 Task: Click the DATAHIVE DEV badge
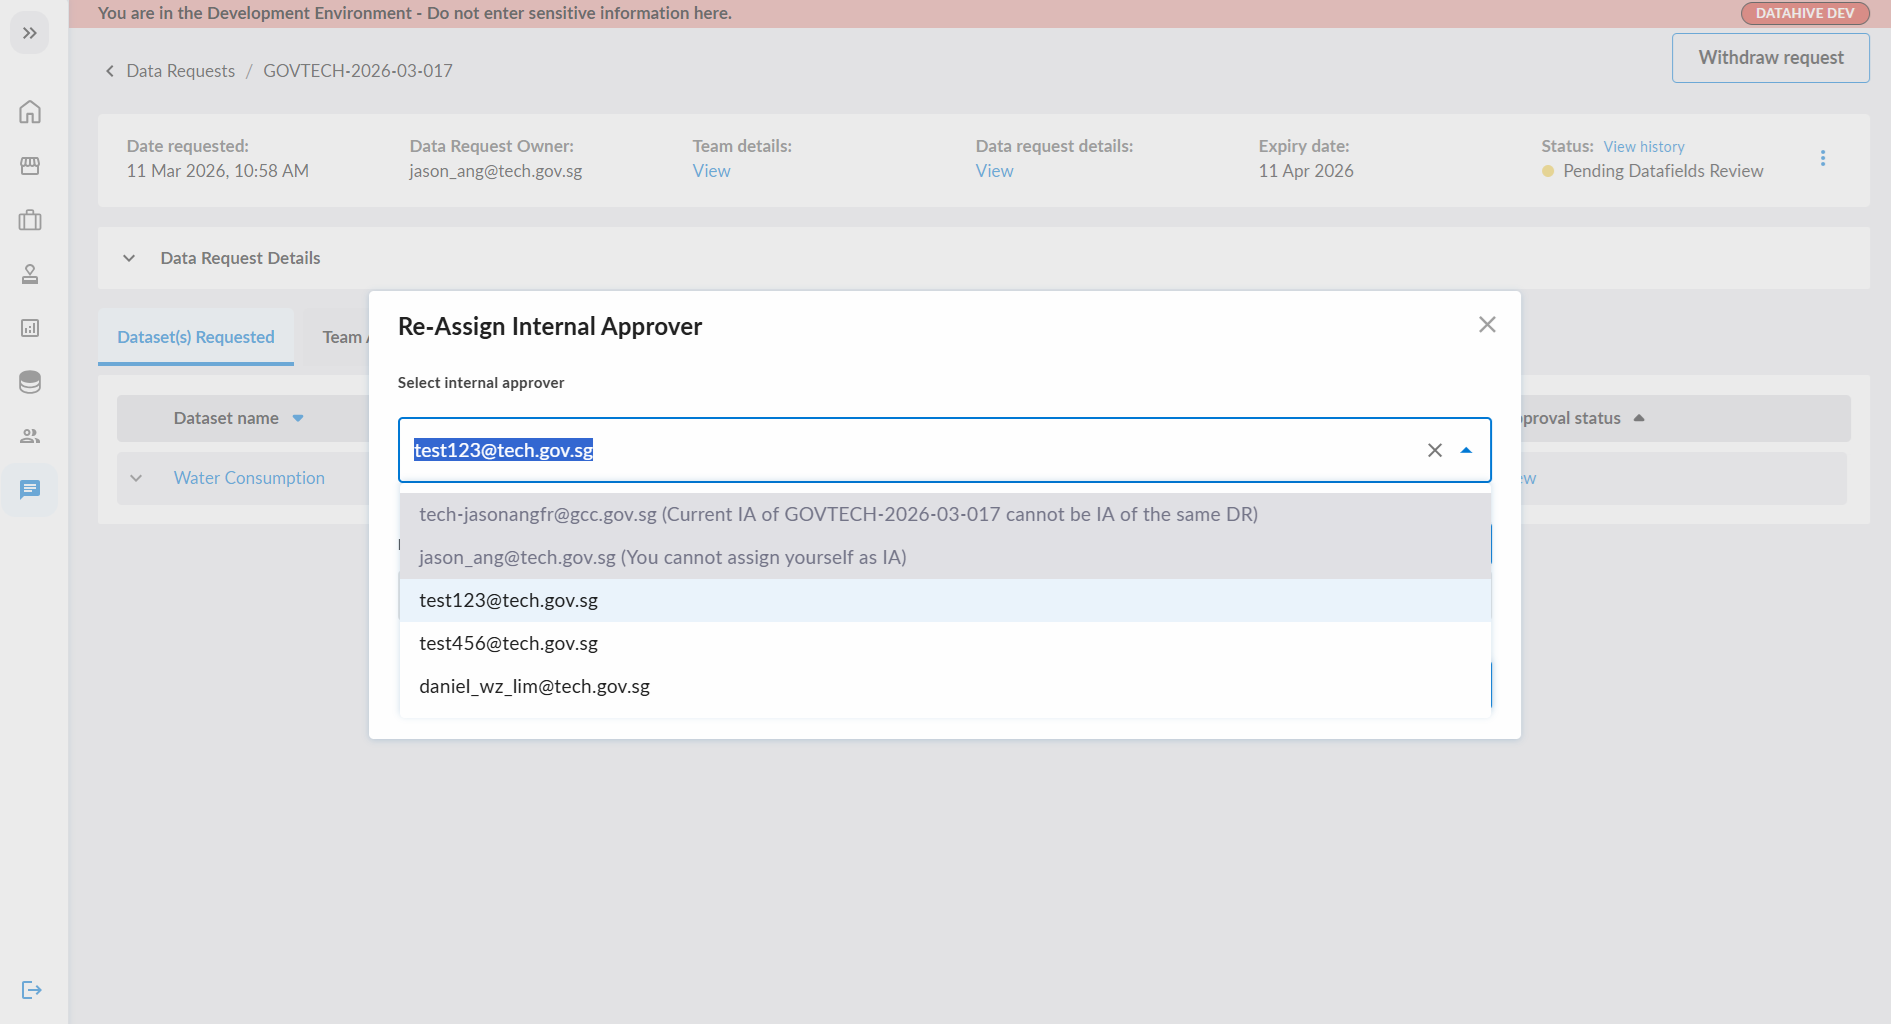coord(1805,13)
